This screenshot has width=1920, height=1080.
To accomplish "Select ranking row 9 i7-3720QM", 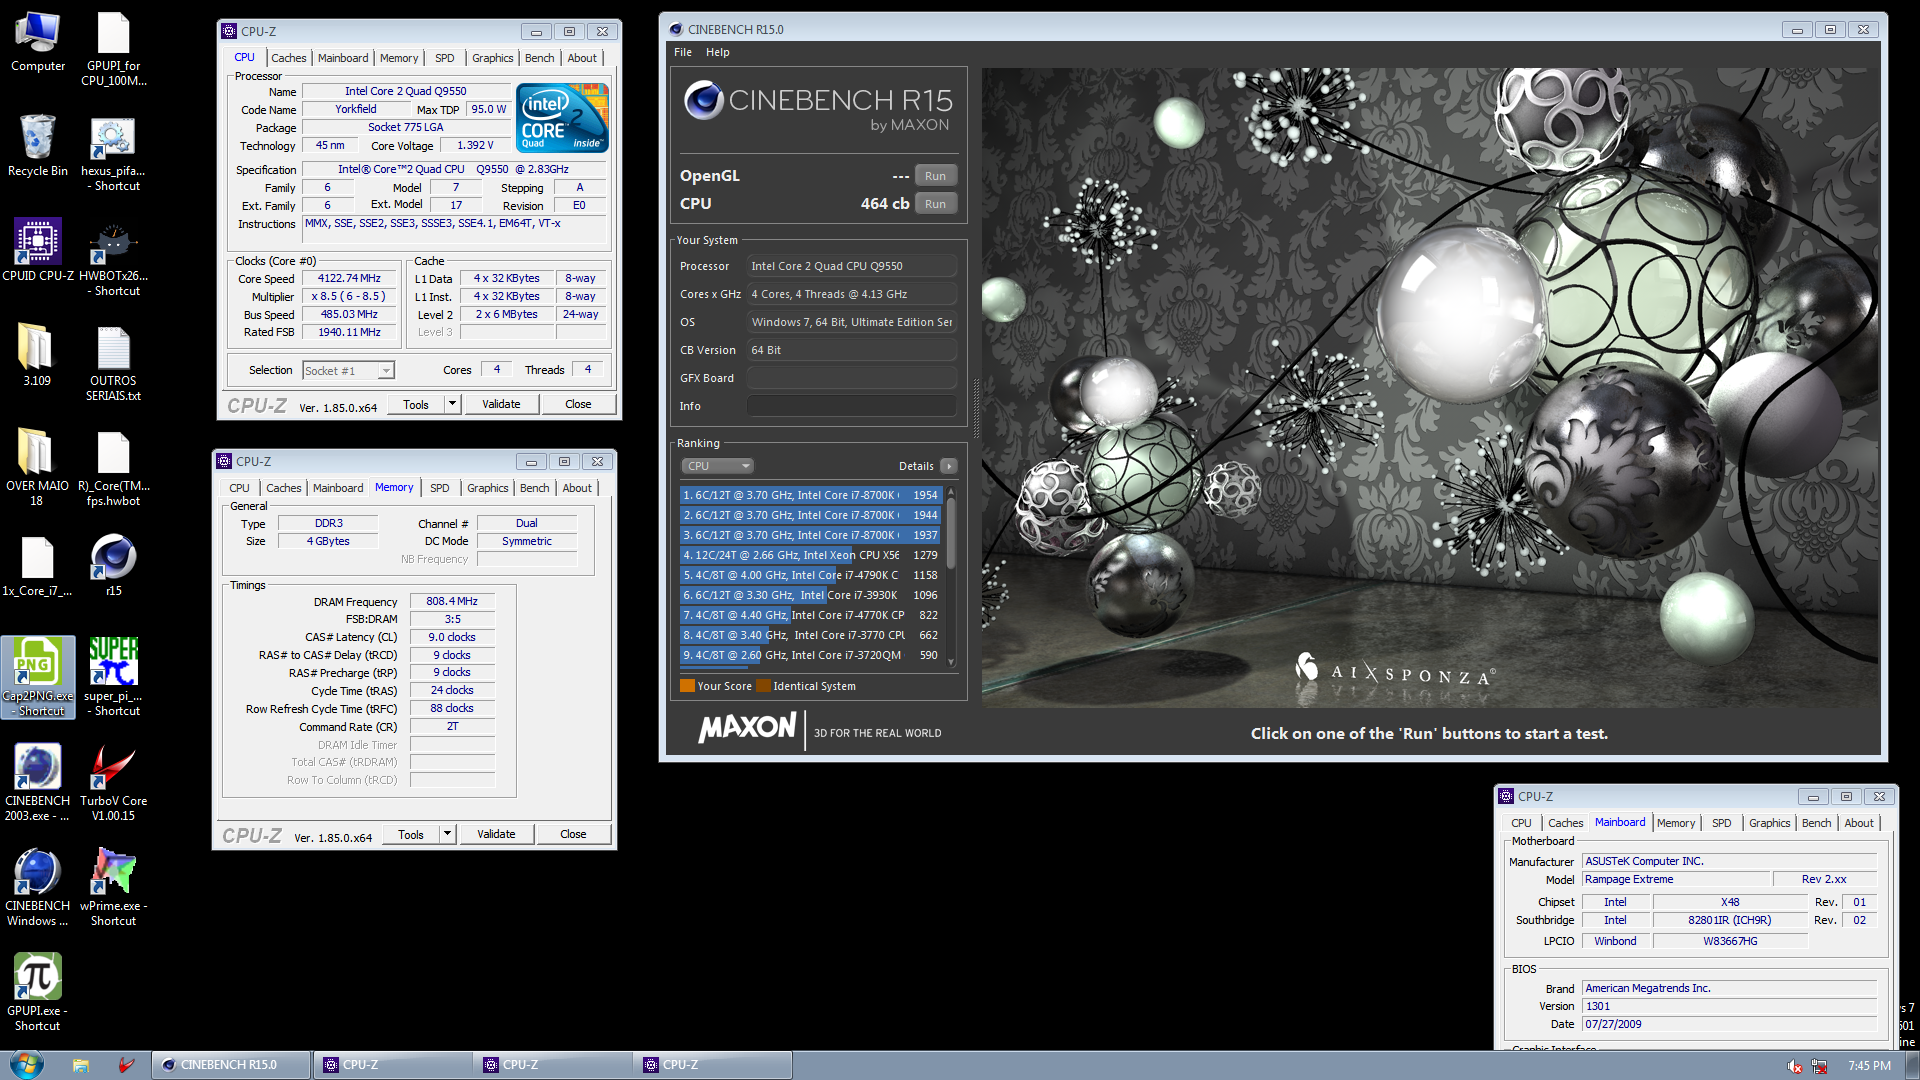I will click(x=811, y=655).
